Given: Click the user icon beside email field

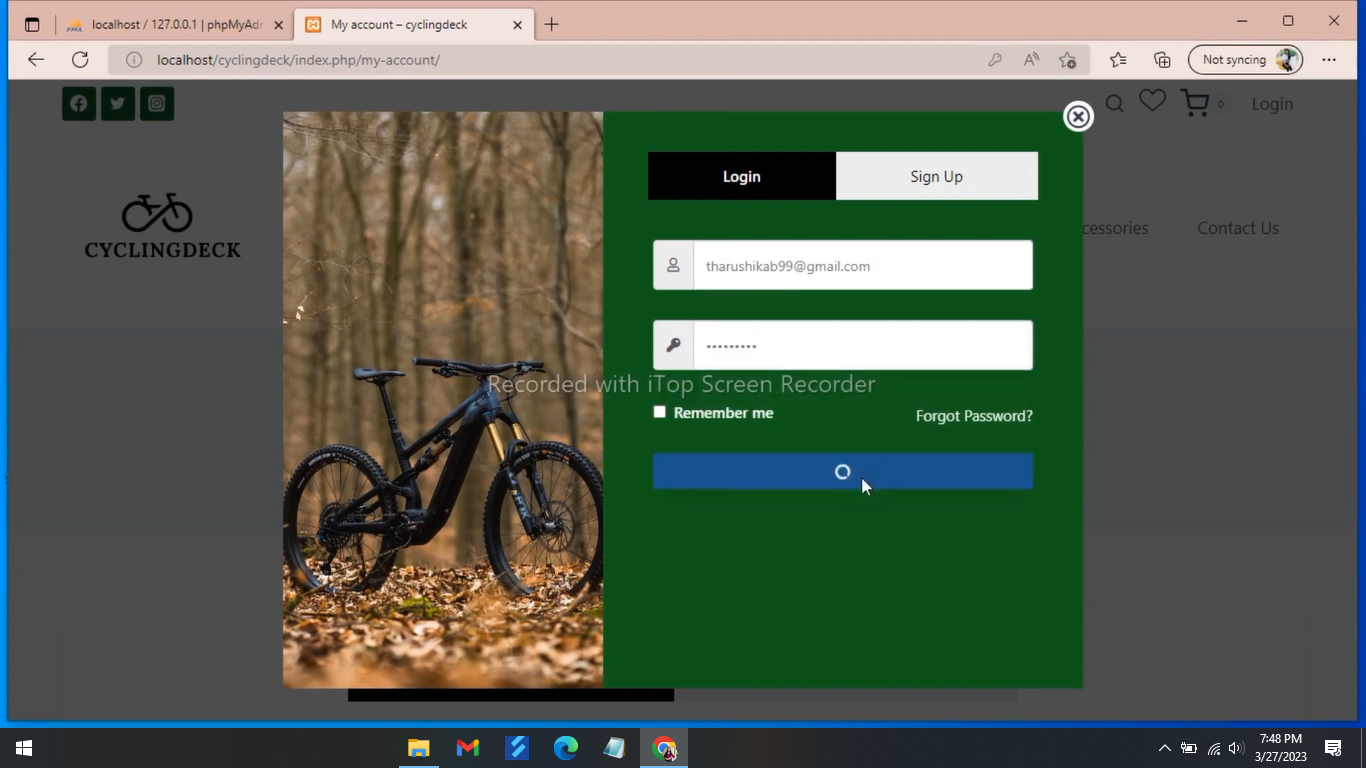Looking at the screenshot, I should click(673, 266).
